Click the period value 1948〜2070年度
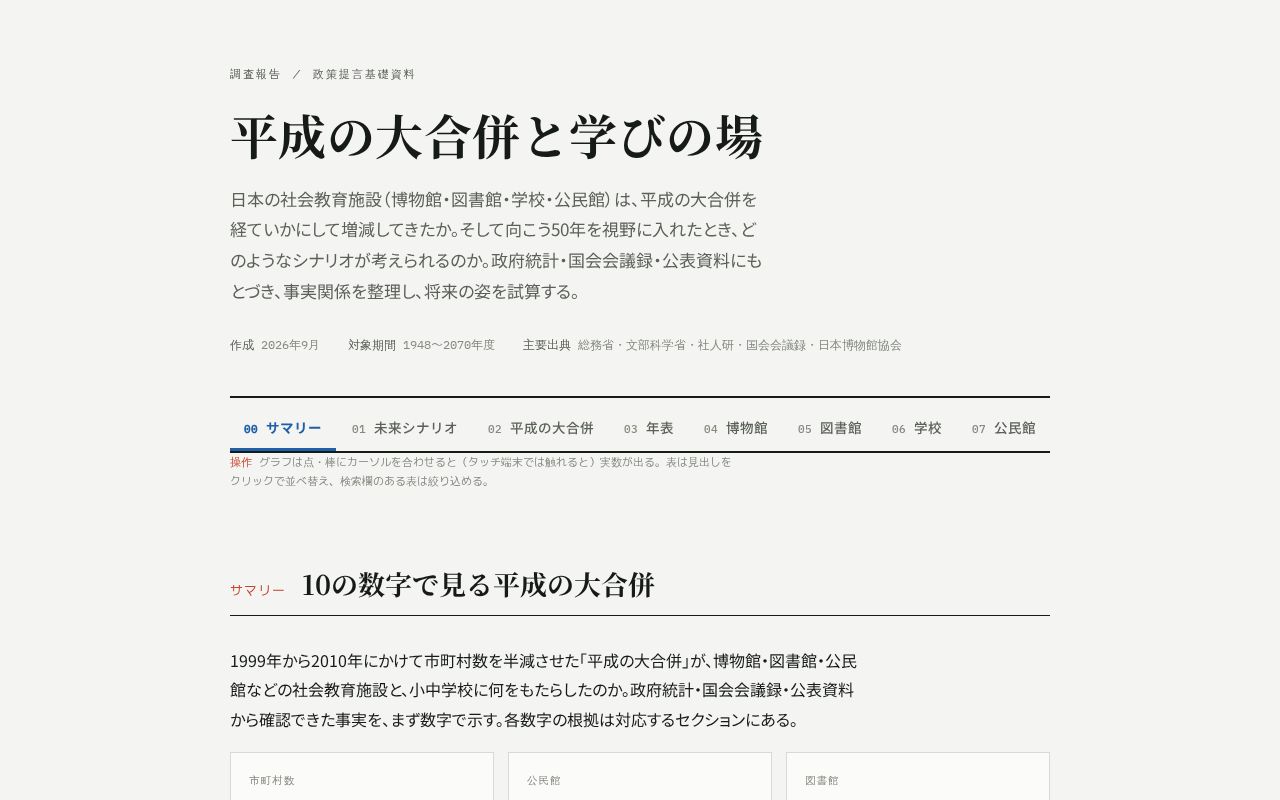The image size is (1280, 800). click(449, 345)
